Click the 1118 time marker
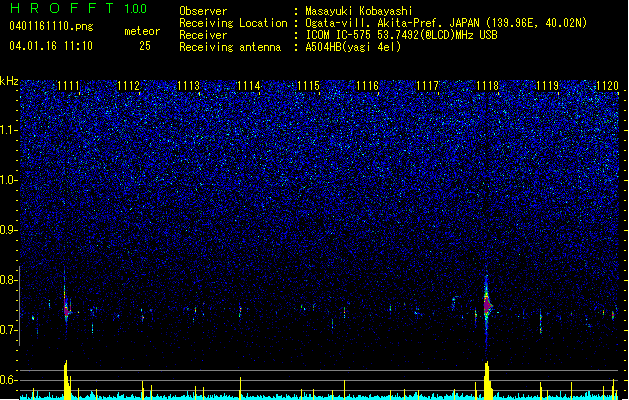The width and height of the screenshot is (629, 400). pos(487,86)
